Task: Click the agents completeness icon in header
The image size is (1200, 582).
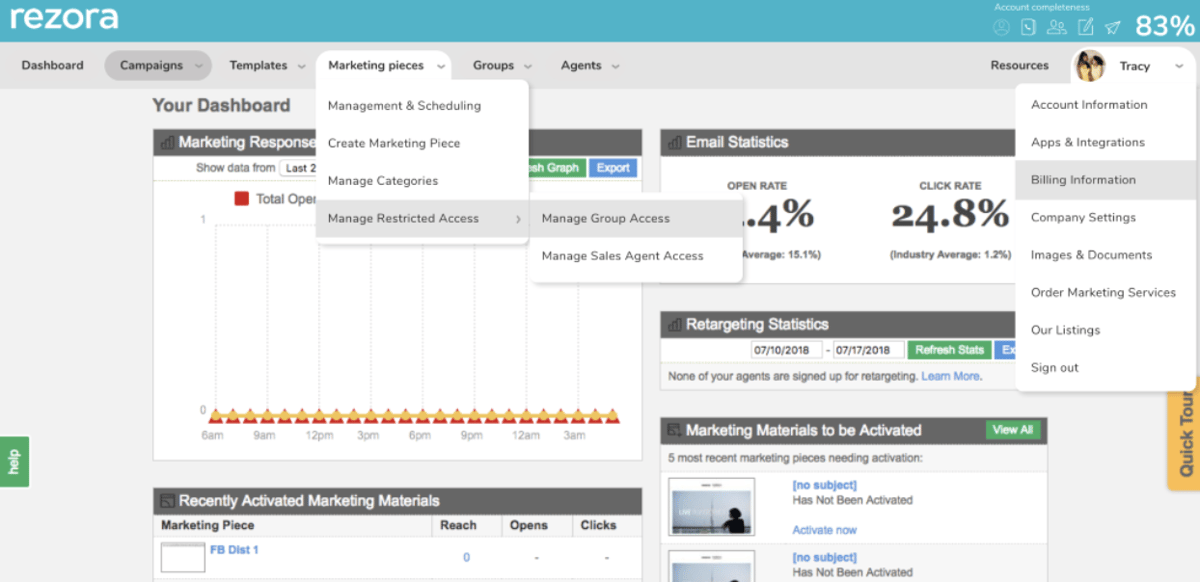Action: [x=1056, y=26]
